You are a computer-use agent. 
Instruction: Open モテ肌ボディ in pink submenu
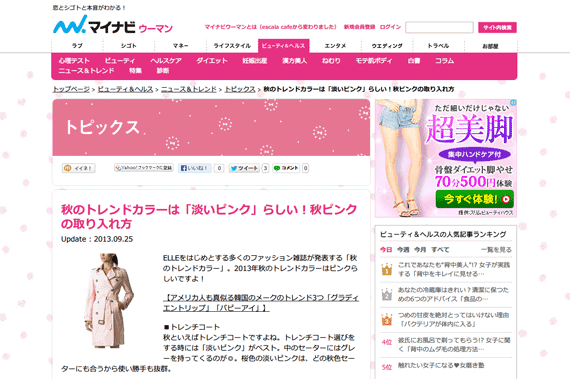tap(374, 61)
